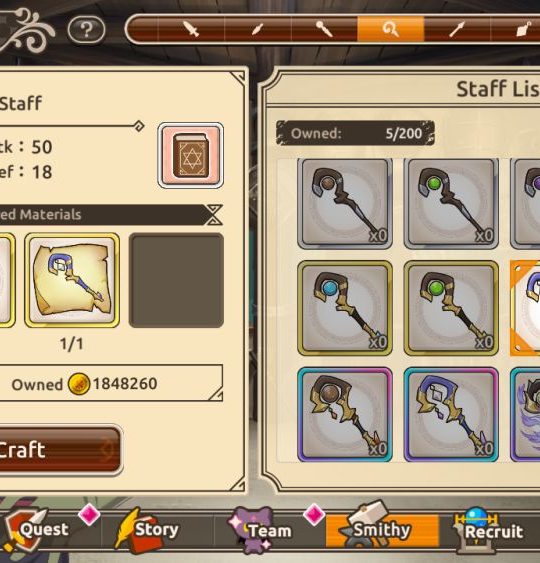The image size is (540, 563).
Task: Select the dagger weapon category tab
Action: (x=258, y=29)
